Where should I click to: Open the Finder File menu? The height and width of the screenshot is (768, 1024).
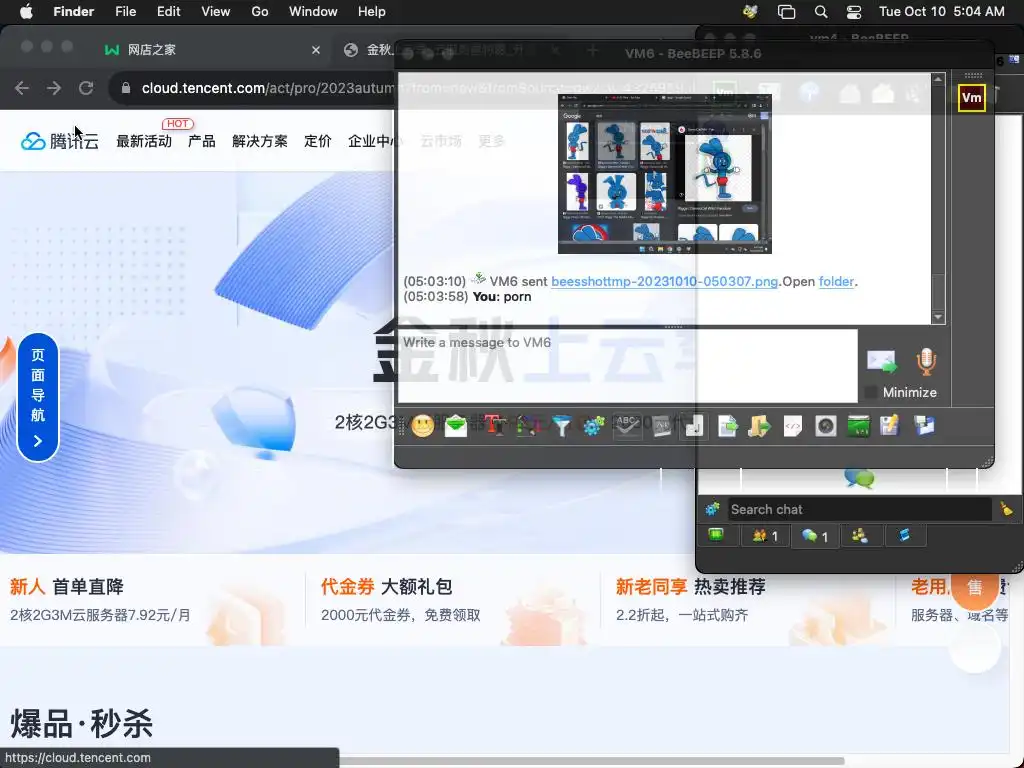[x=125, y=12]
